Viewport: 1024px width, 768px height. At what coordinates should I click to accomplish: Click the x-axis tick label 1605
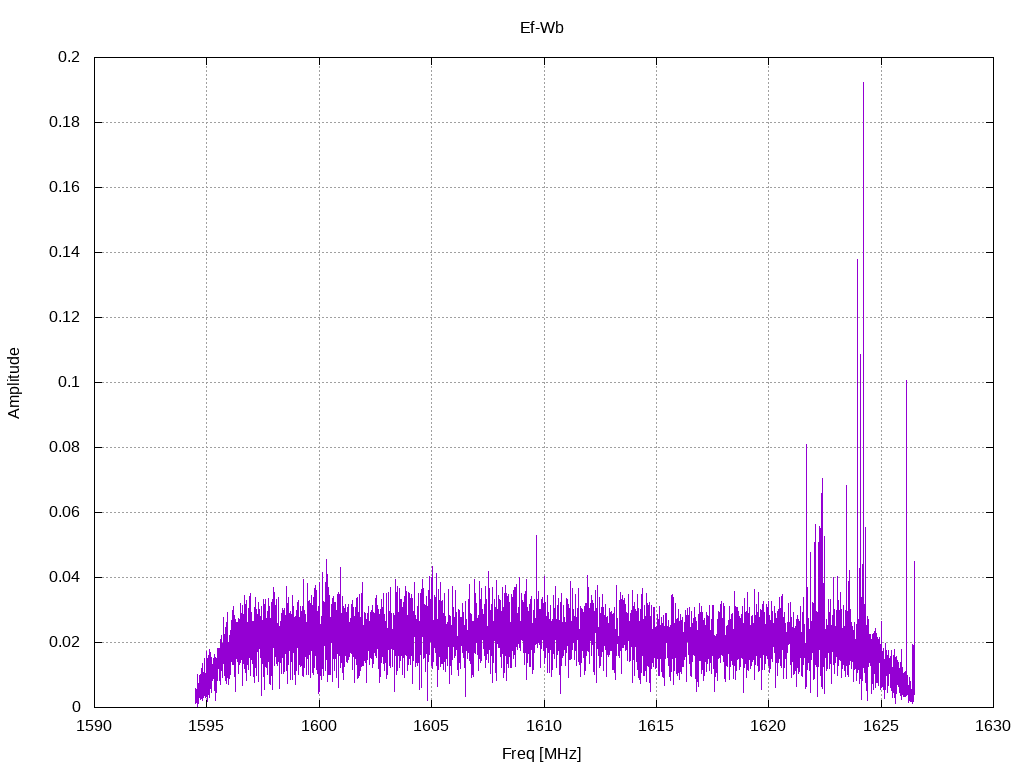[x=431, y=726]
